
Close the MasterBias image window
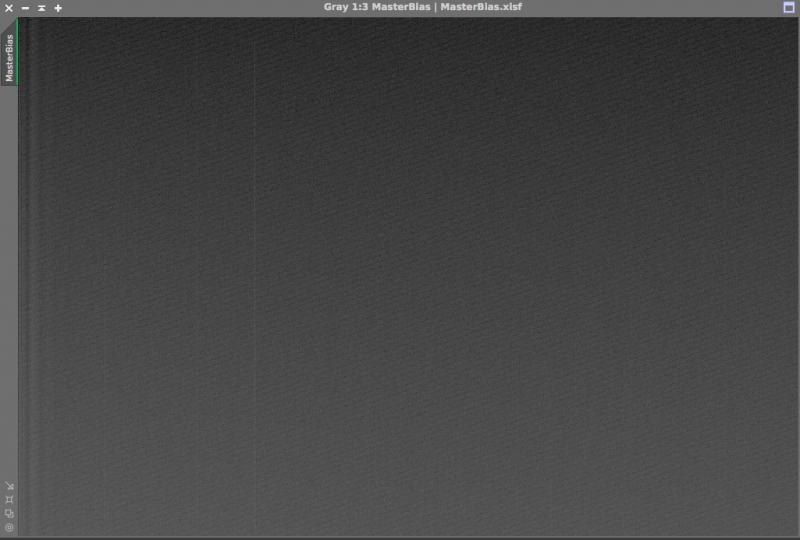coord(9,8)
